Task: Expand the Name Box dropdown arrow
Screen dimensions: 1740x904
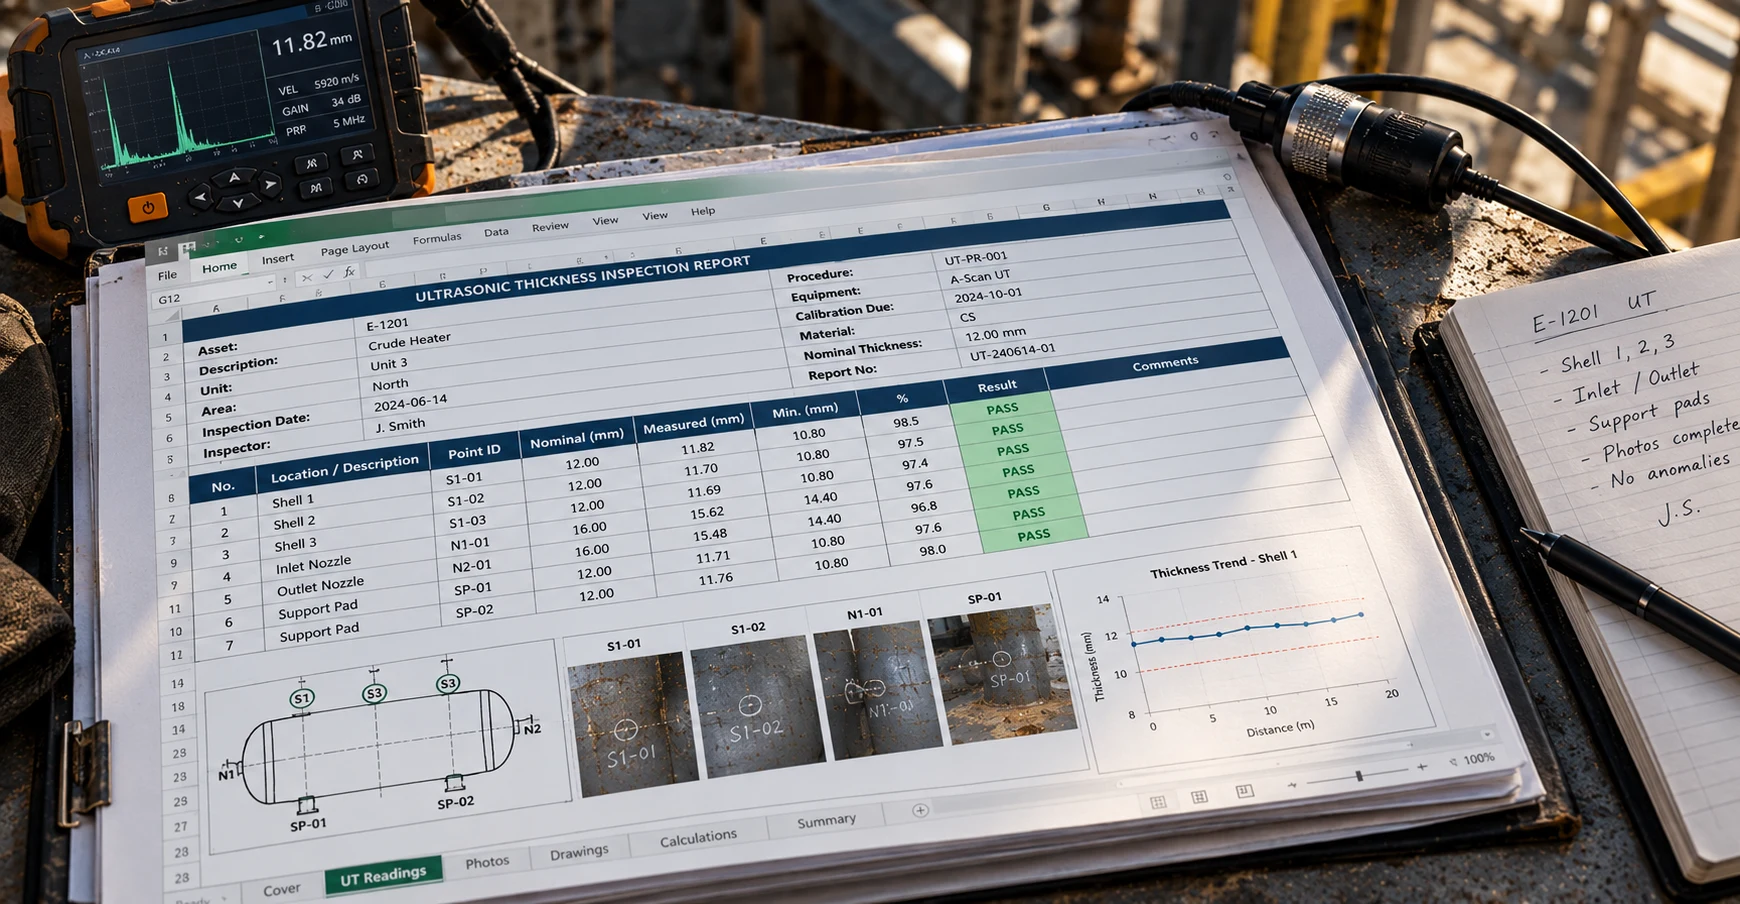Action: 270,284
